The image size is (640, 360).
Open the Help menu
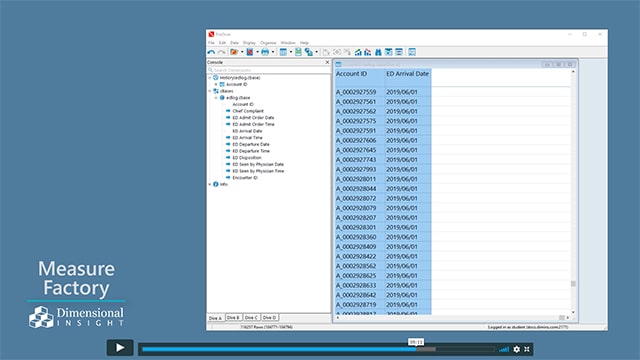[304, 42]
